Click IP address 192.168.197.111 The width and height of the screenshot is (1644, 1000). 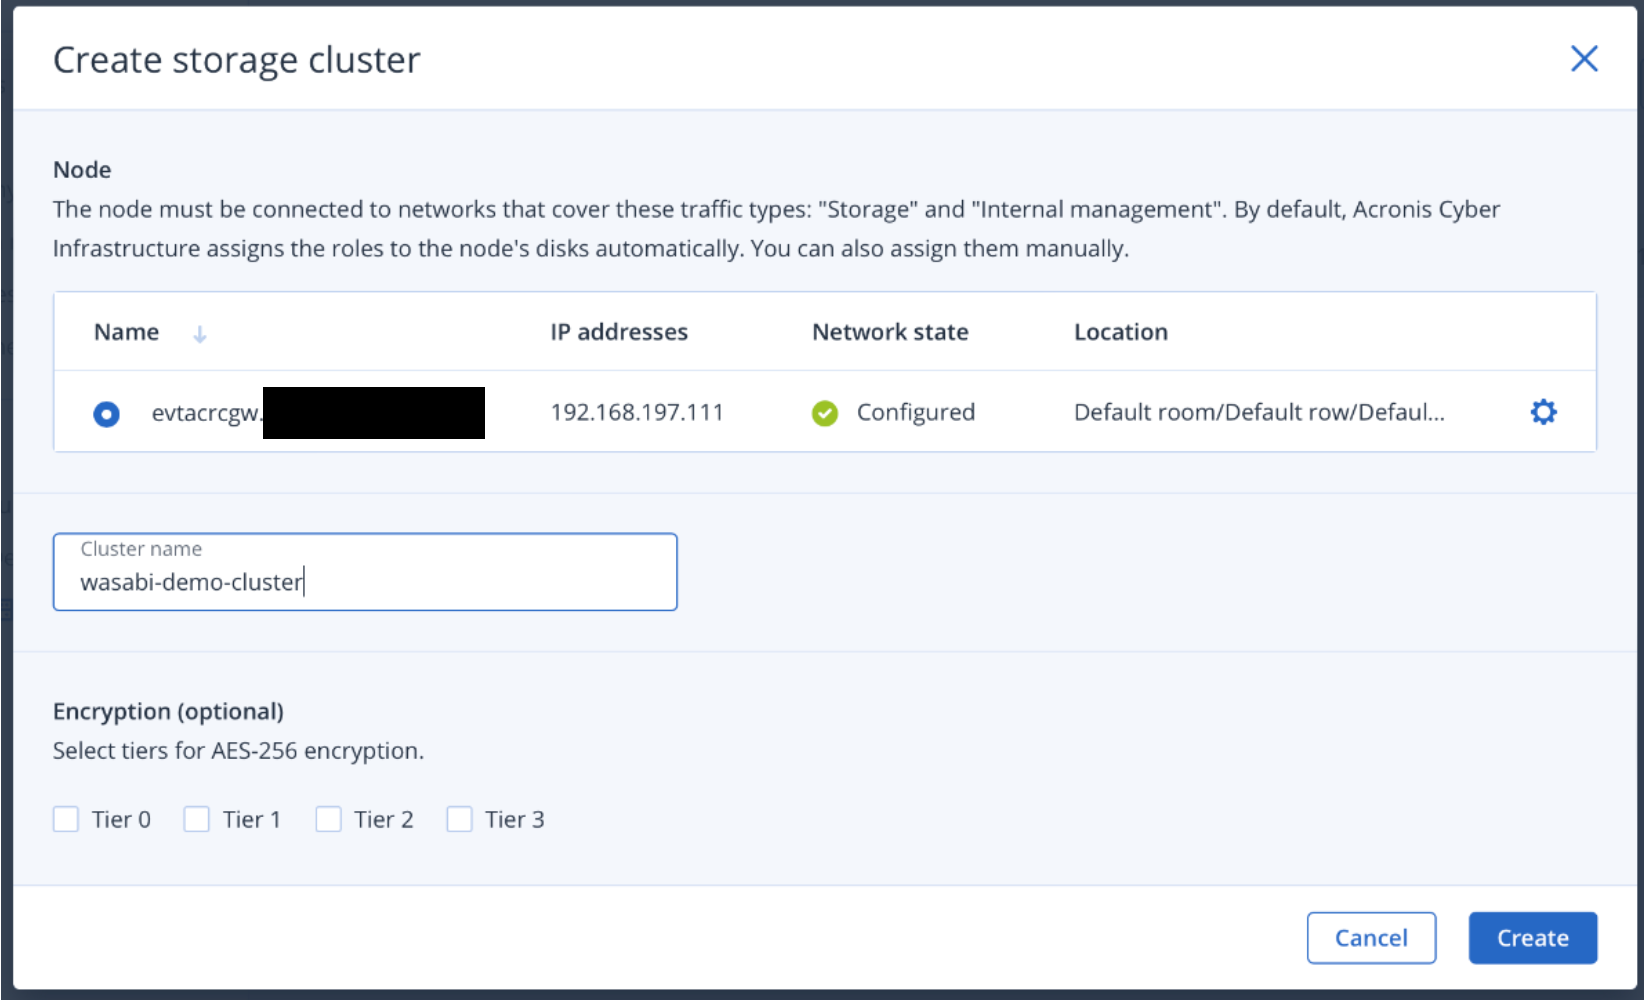(x=637, y=412)
